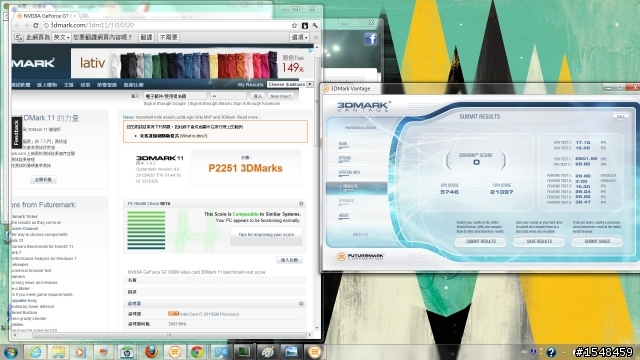Click Sign in through Facebook link
640x360 pixels.
[x=257, y=104]
